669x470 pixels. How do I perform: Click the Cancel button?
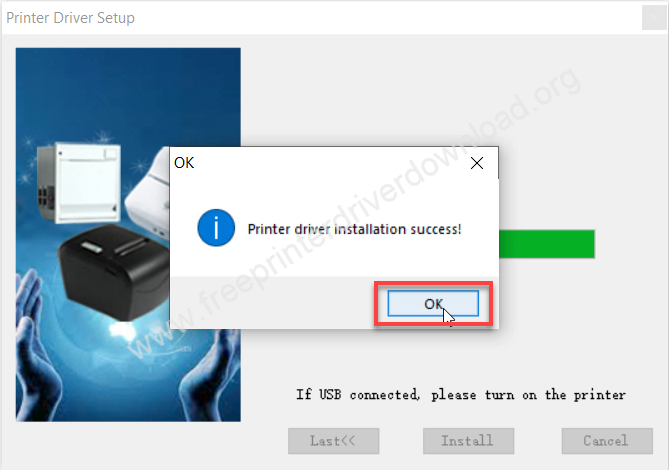coord(607,441)
